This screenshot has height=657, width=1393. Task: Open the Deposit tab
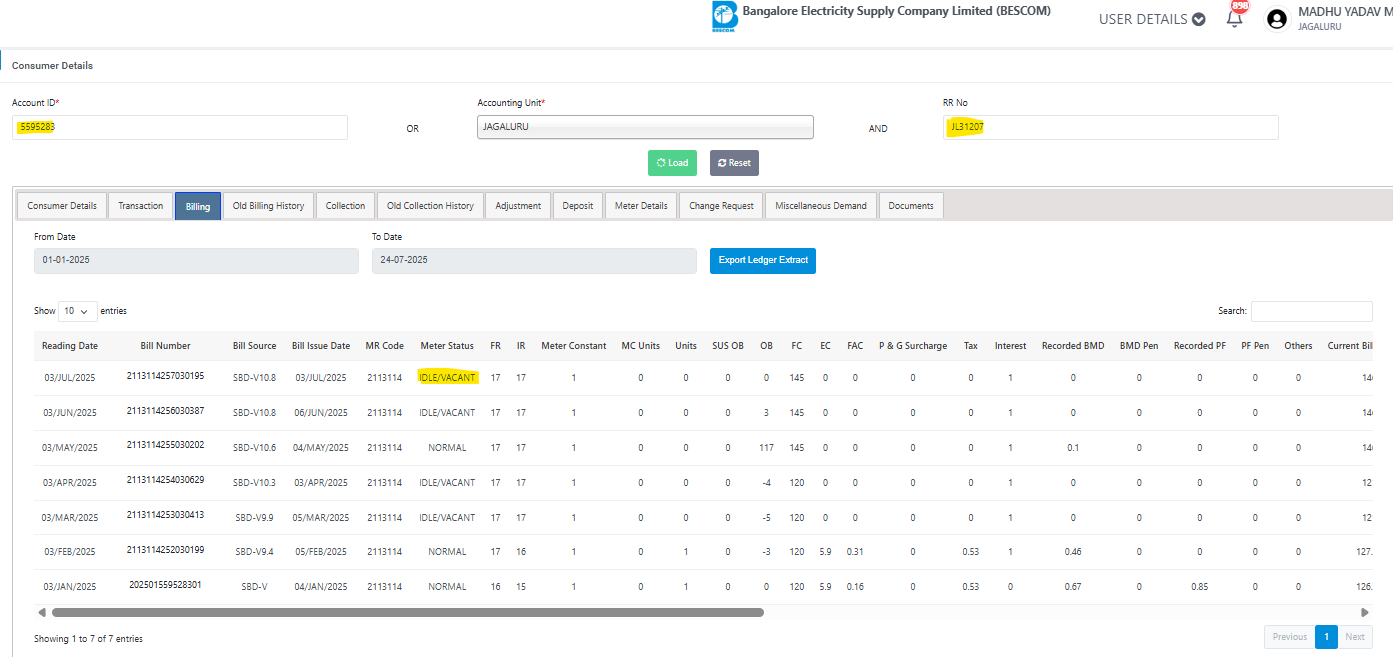click(x=578, y=206)
